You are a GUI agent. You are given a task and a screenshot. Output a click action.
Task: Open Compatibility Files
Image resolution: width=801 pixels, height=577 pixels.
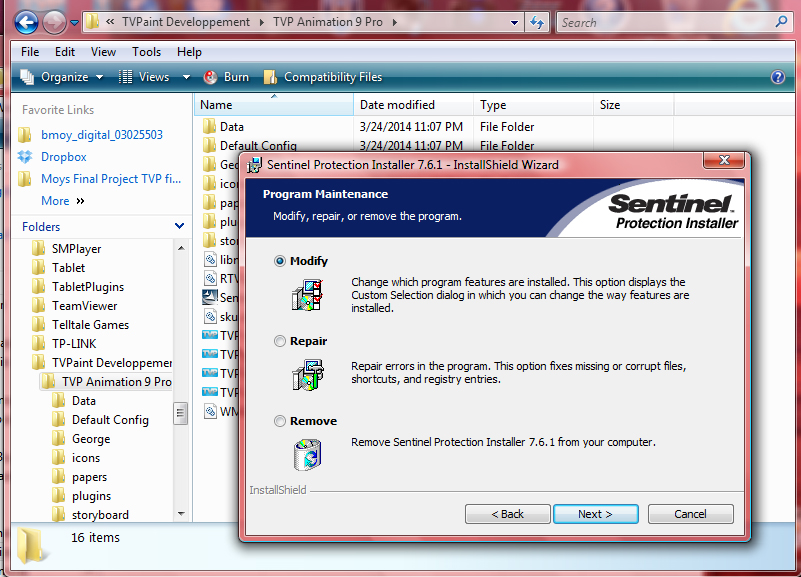point(323,77)
